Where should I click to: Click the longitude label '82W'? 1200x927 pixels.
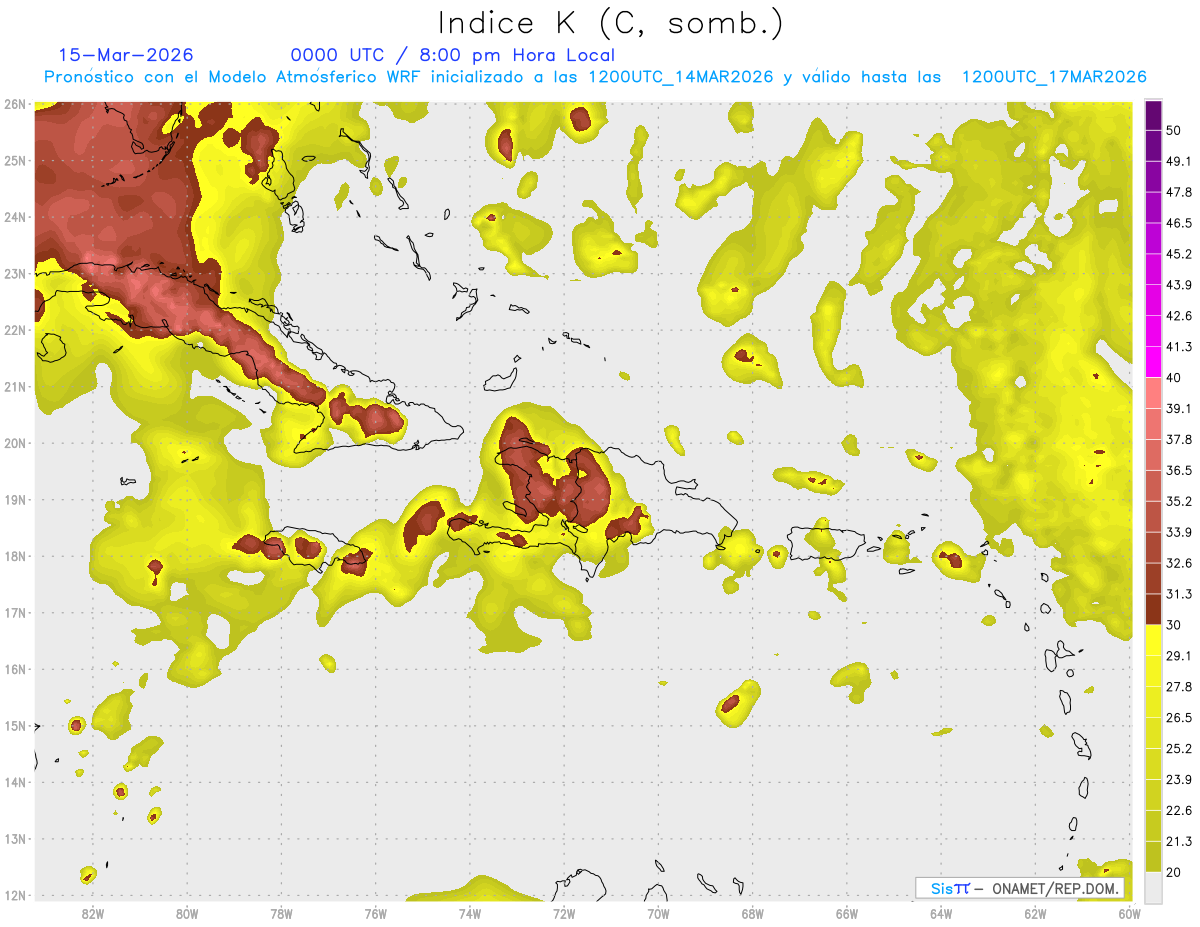pyautogui.click(x=92, y=913)
